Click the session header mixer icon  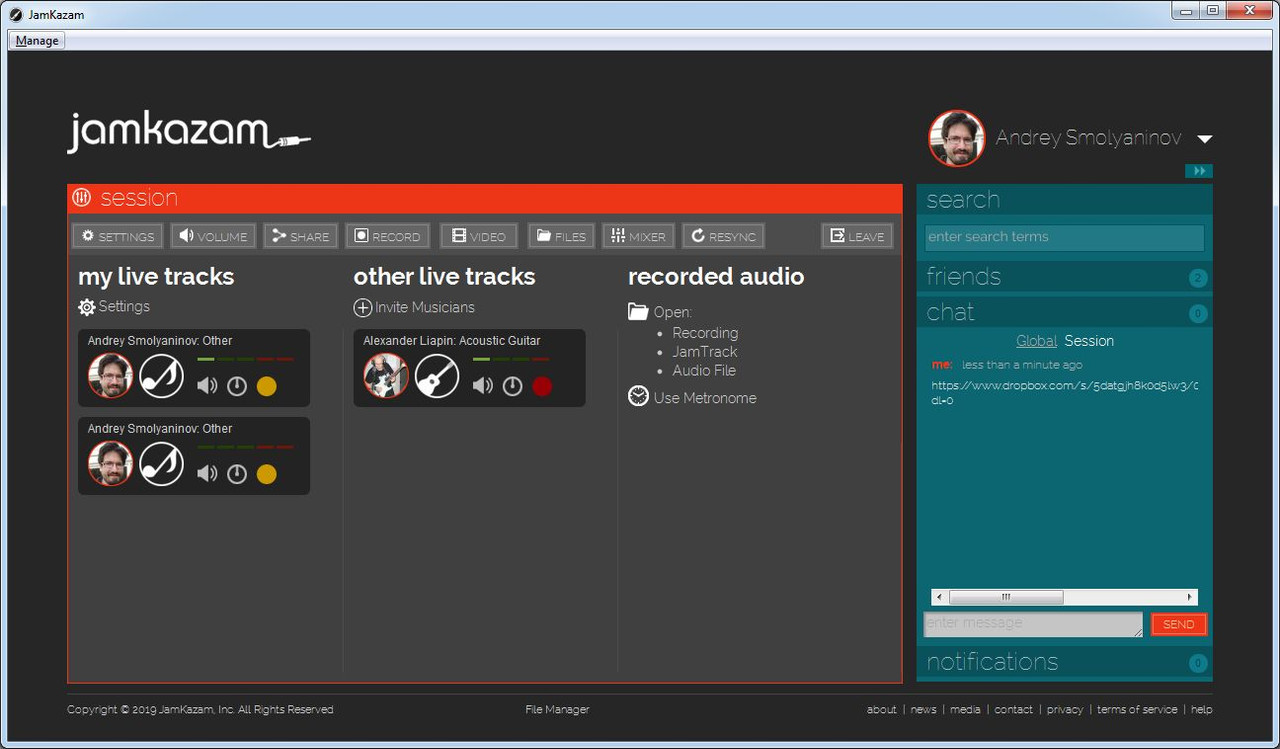point(82,198)
